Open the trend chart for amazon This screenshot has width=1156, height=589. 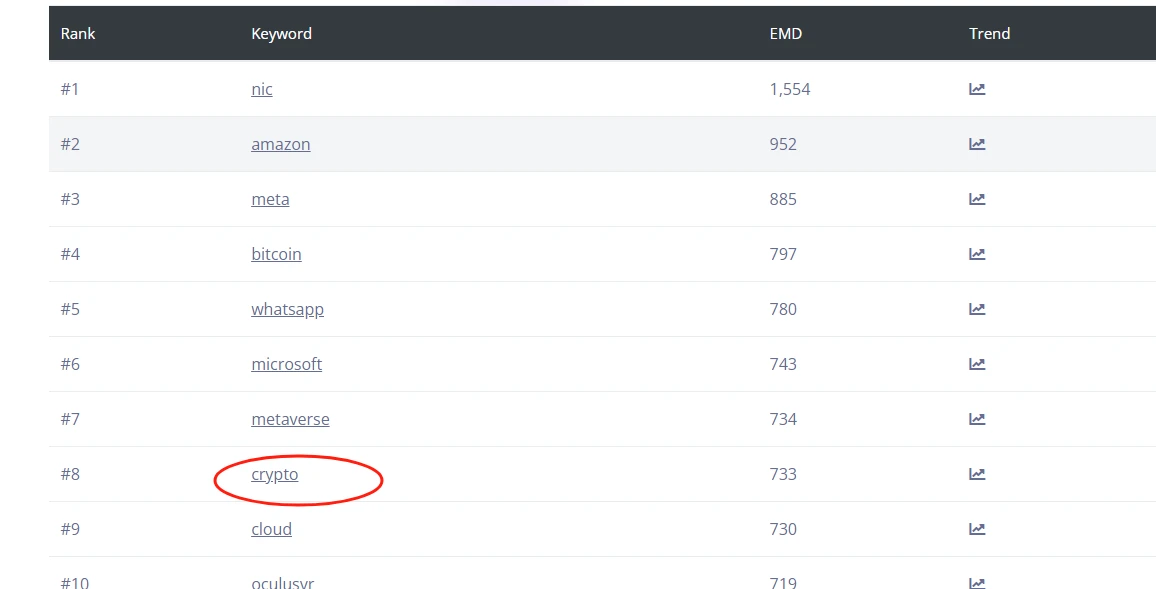click(977, 144)
